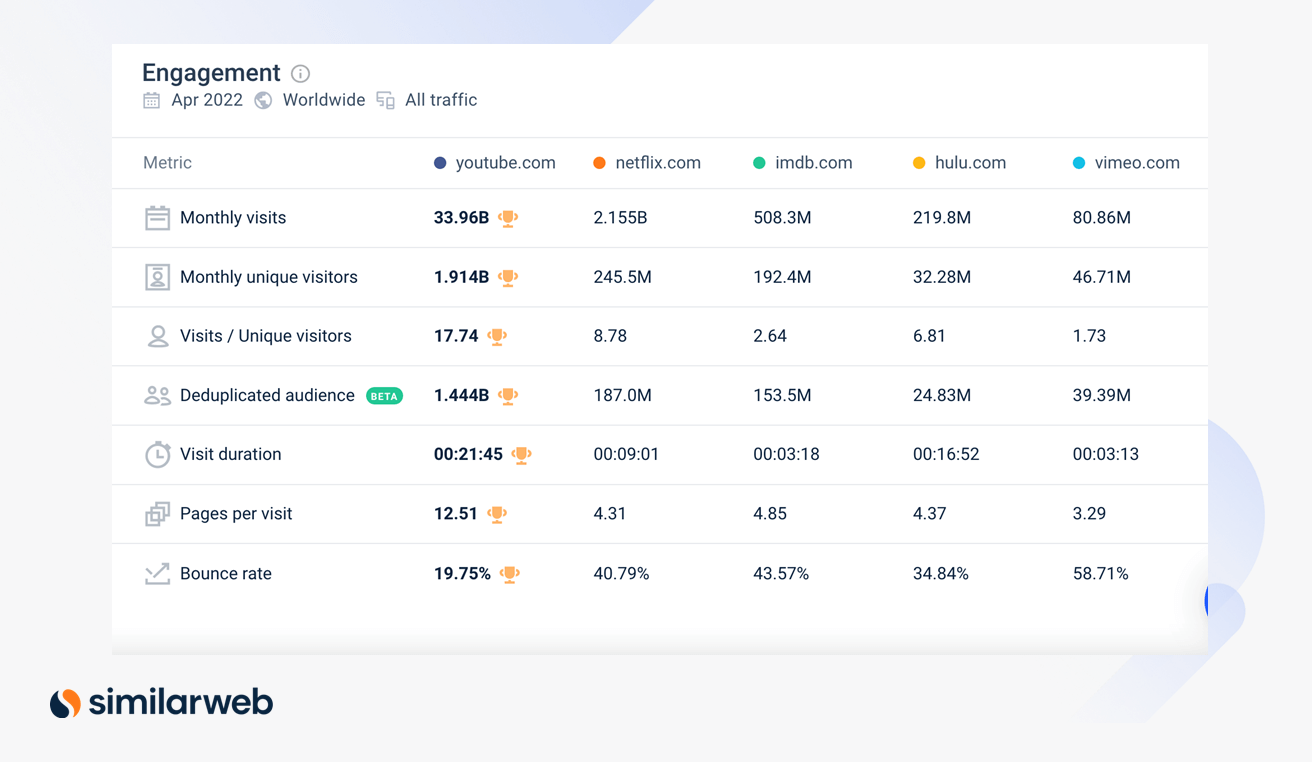Click the blue circular widget on the right edge
The height and width of the screenshot is (762, 1312).
(1207, 601)
